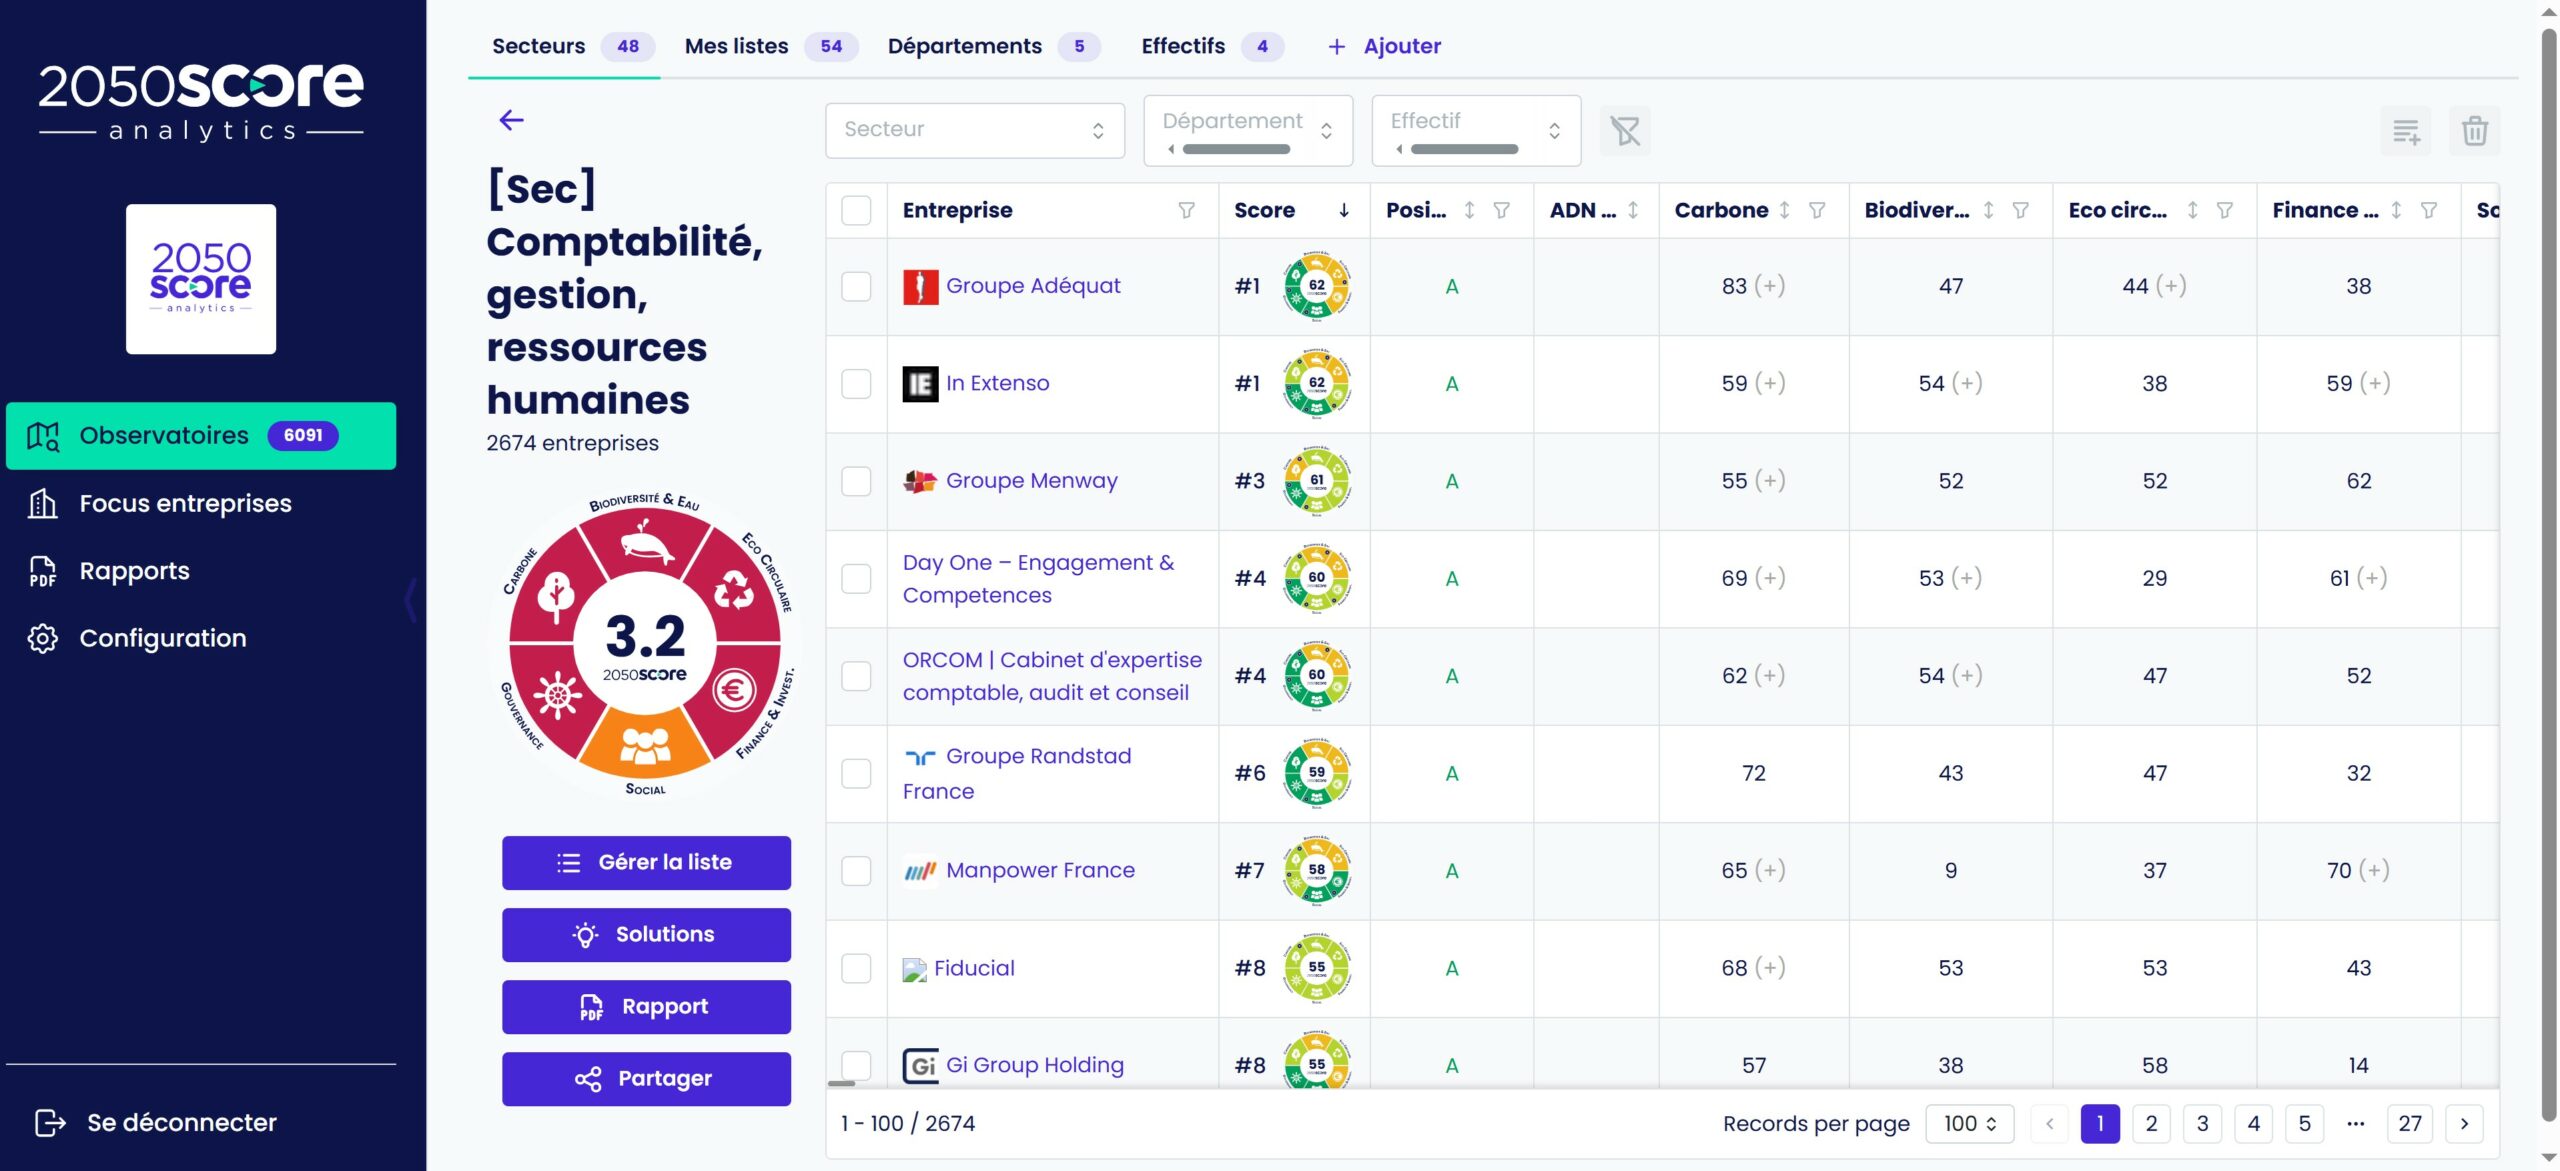Tick the Manpower France row checkbox

tap(856, 871)
